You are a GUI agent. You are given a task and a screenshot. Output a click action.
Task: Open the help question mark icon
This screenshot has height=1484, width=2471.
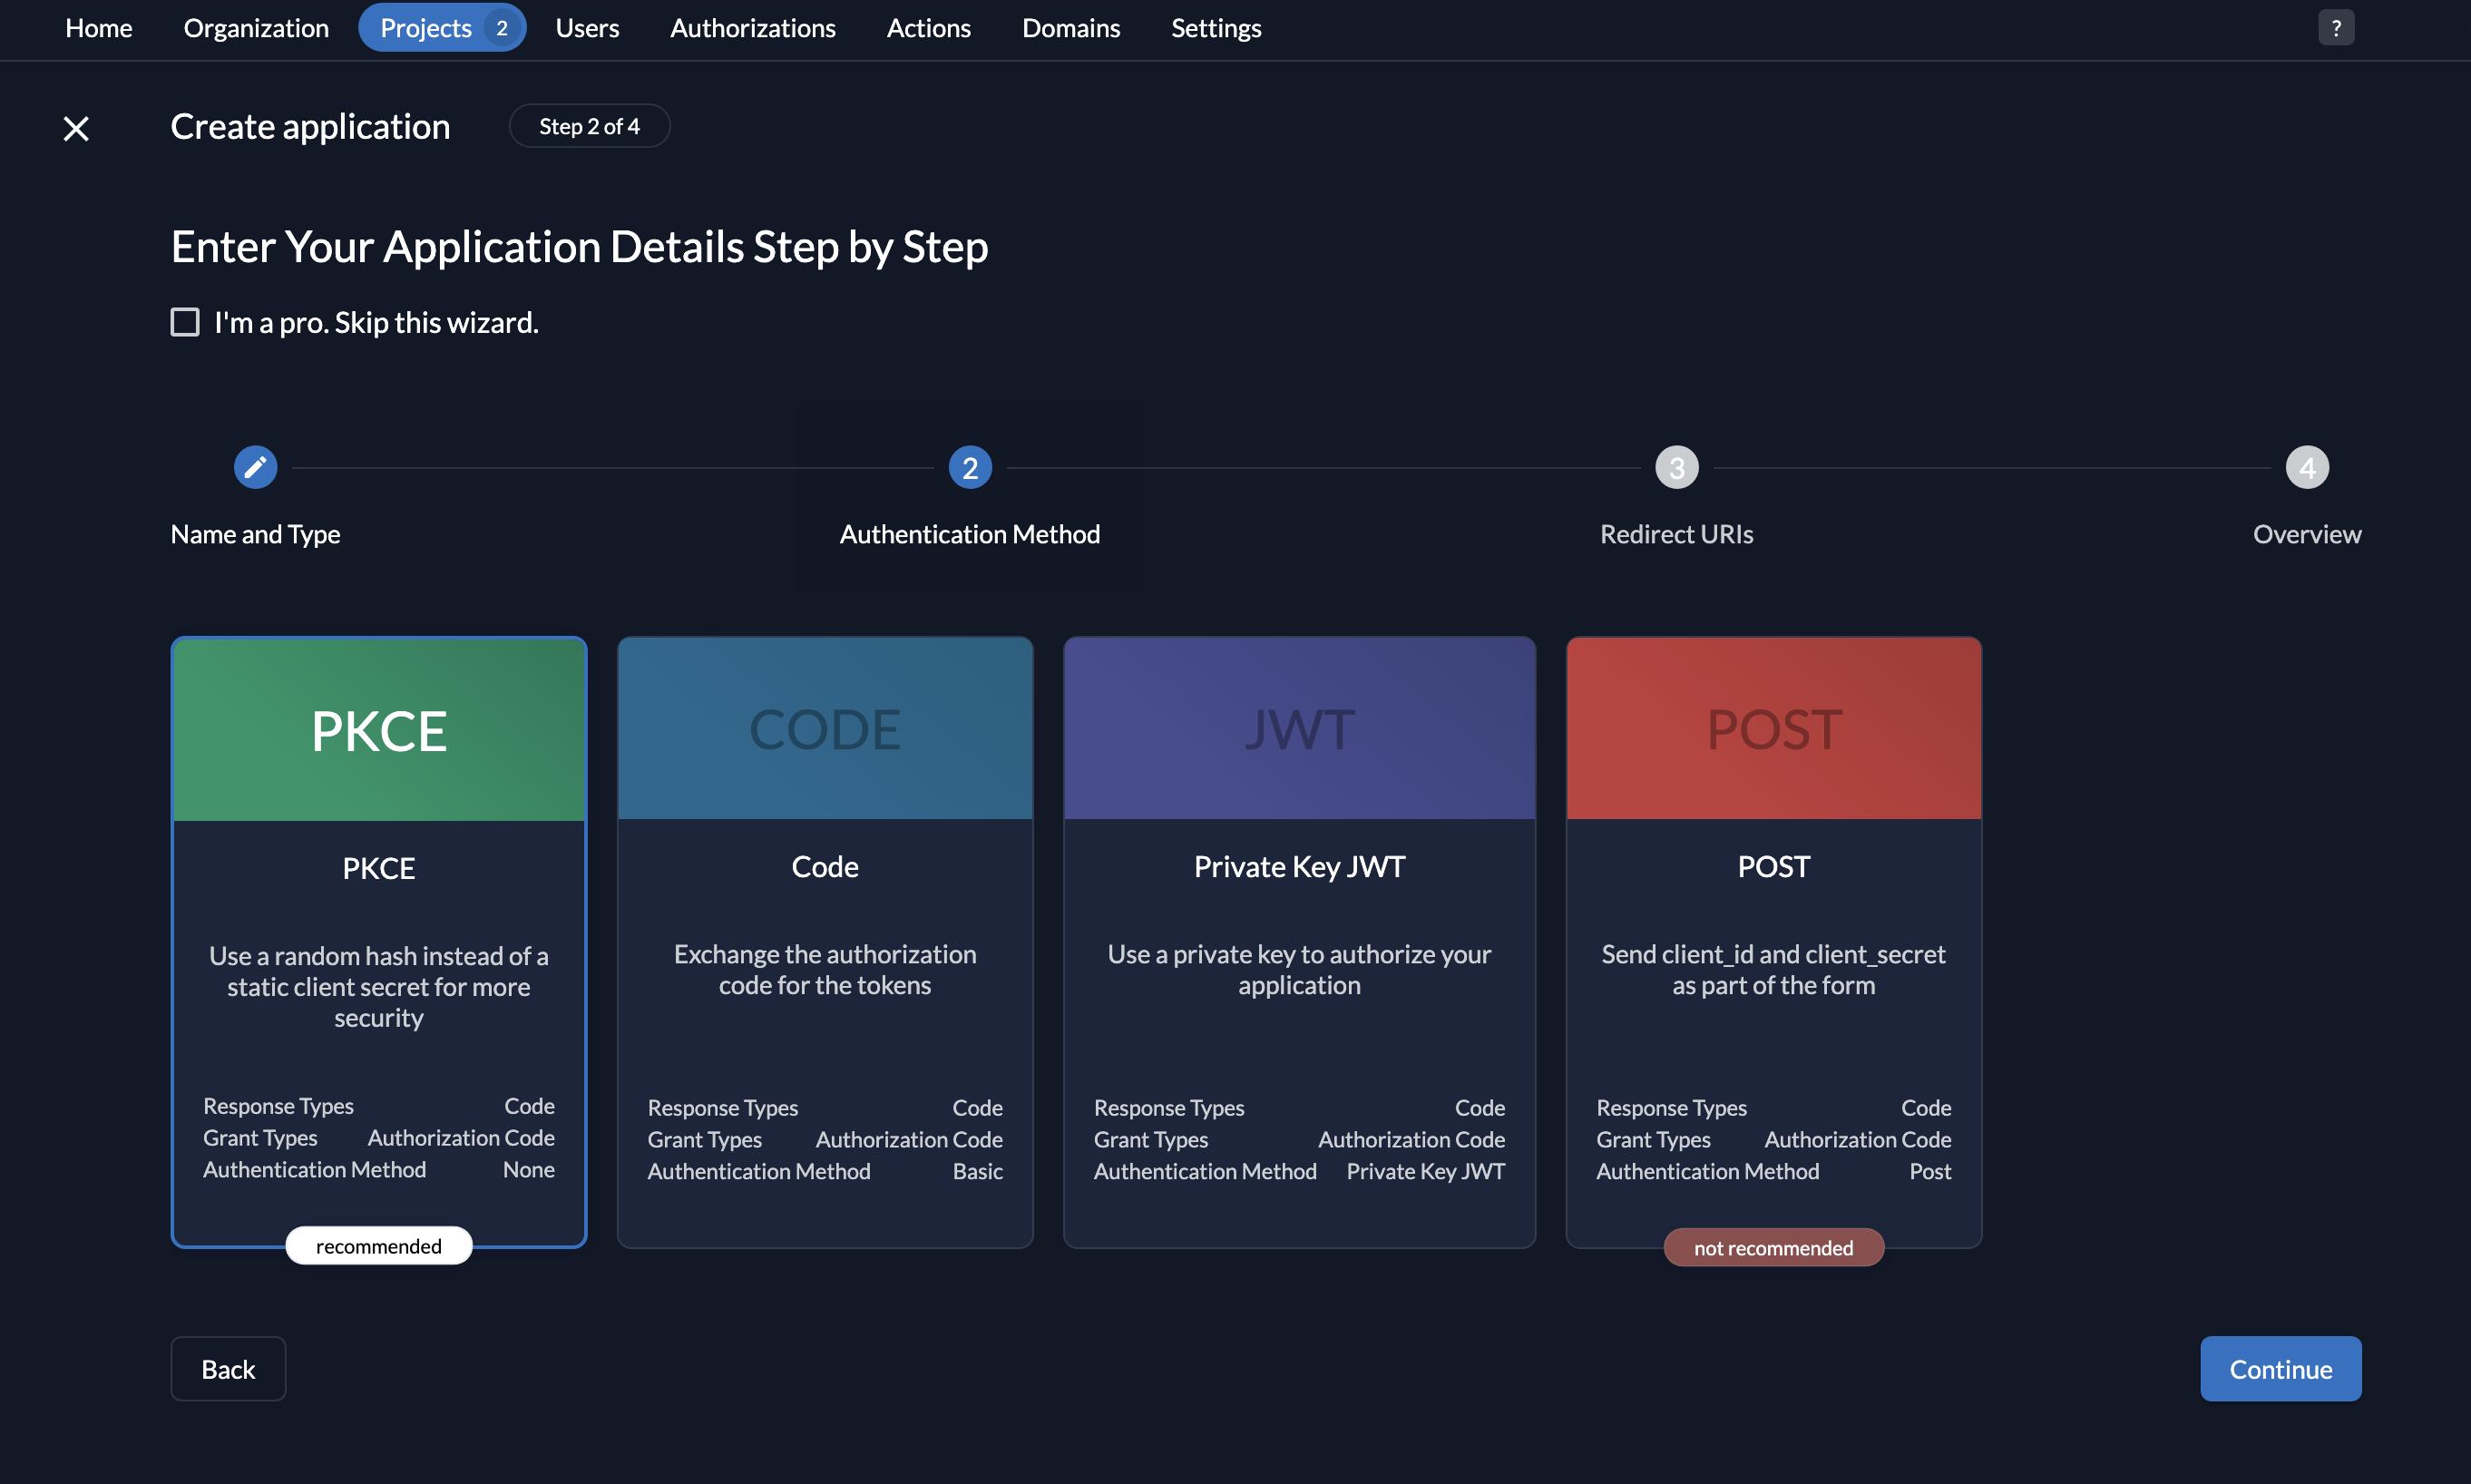(x=2335, y=27)
